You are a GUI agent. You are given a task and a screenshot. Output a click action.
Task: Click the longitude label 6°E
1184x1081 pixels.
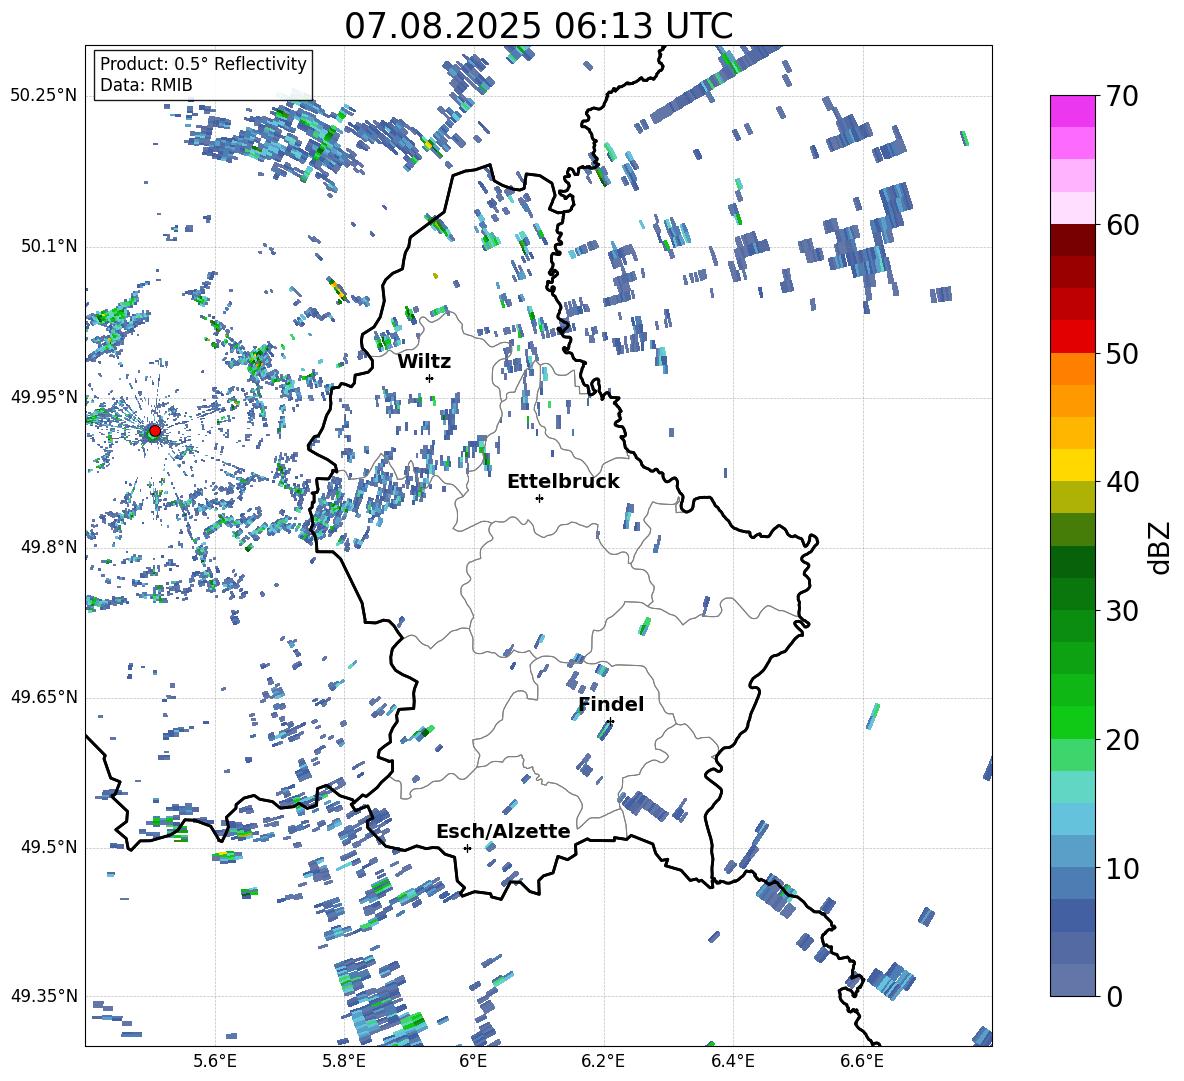[473, 1062]
